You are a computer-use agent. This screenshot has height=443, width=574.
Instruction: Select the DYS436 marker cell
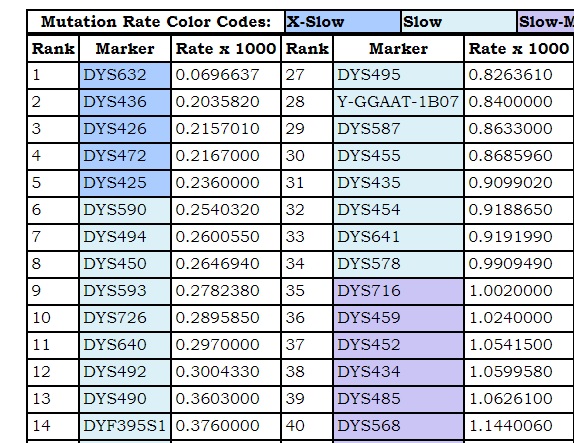tap(125, 102)
